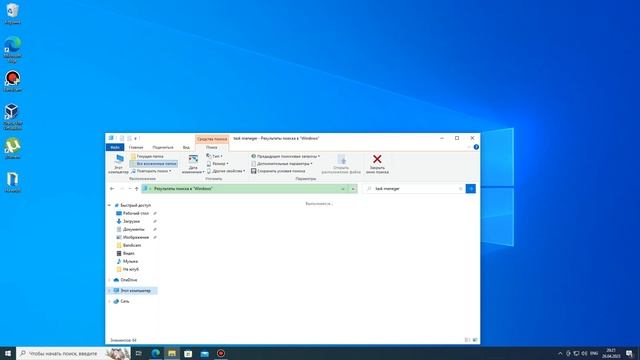Select the Search (Поиск) ribbon tab

pyautogui.click(x=212, y=147)
